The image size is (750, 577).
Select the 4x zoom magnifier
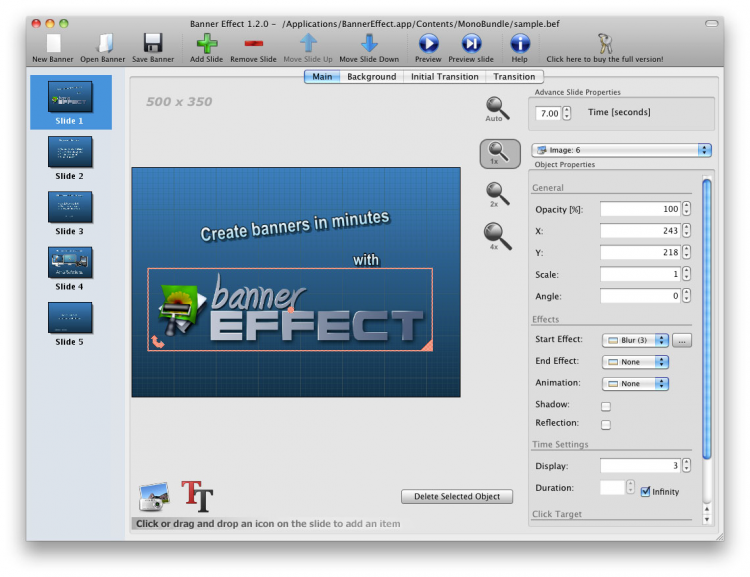click(497, 236)
